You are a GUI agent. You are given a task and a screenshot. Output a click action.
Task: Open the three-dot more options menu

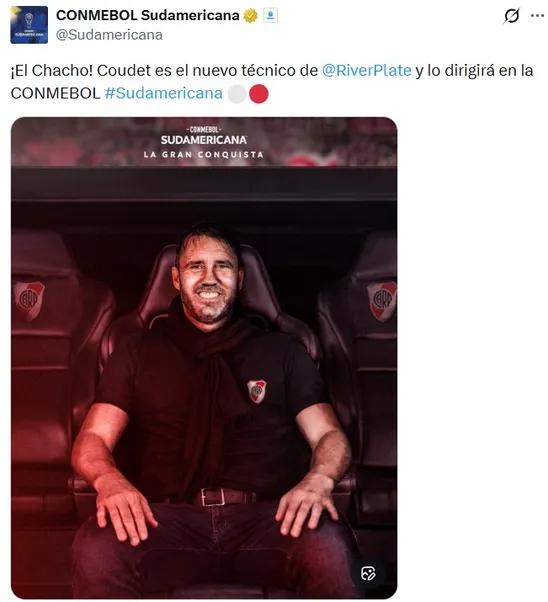click(537, 16)
